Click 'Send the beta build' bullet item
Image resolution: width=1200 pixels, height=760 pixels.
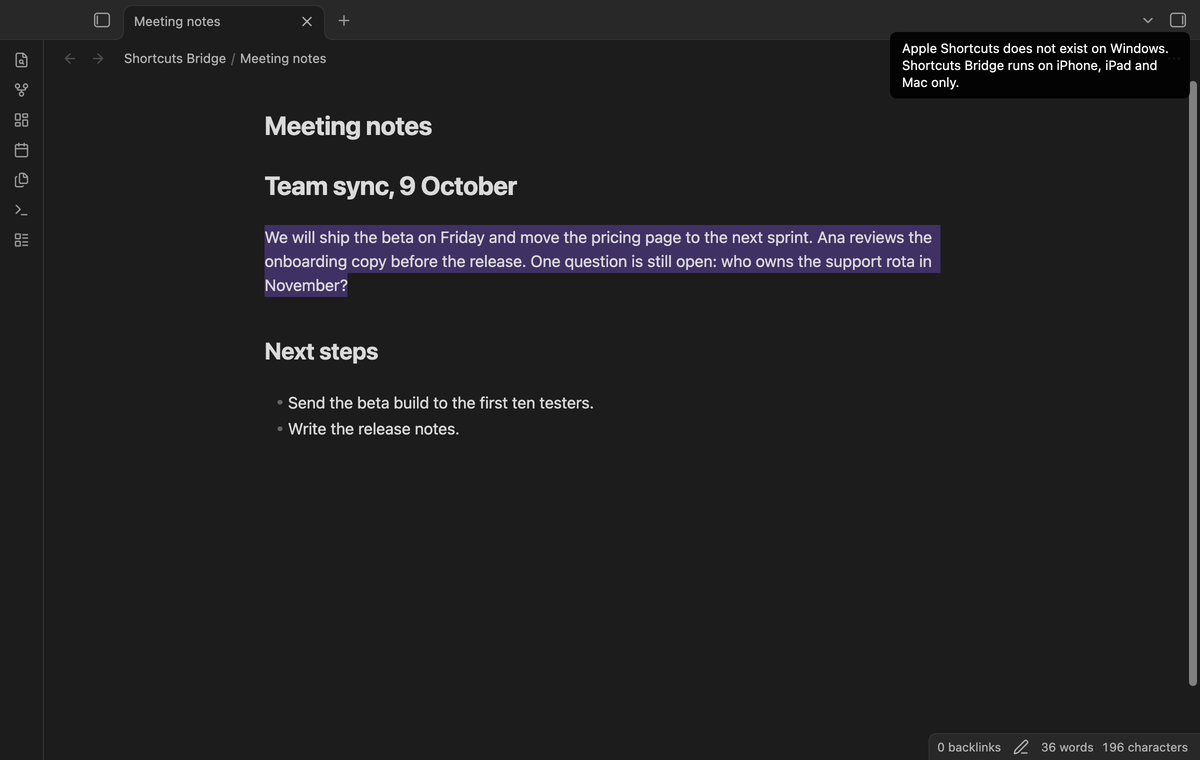[x=441, y=403]
